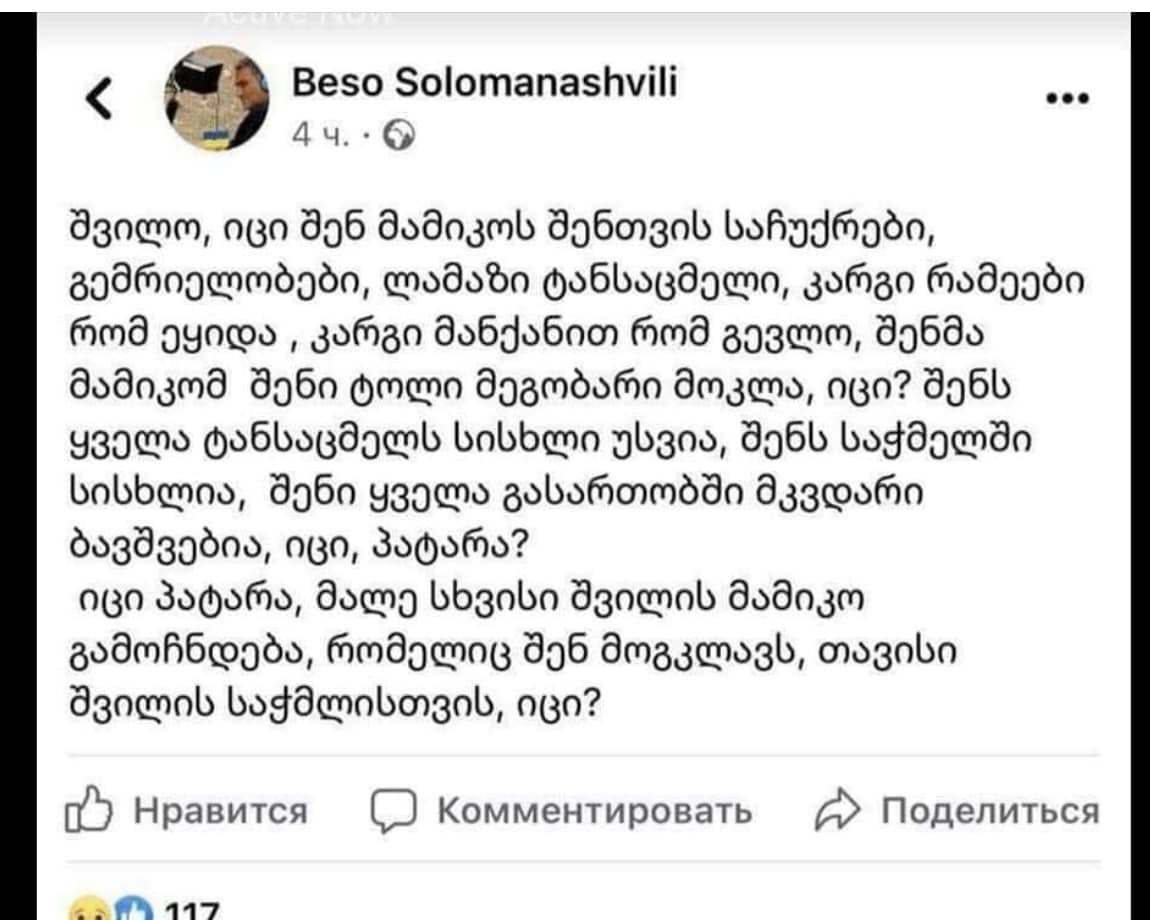Open the three-dot post options menu

point(1067,99)
